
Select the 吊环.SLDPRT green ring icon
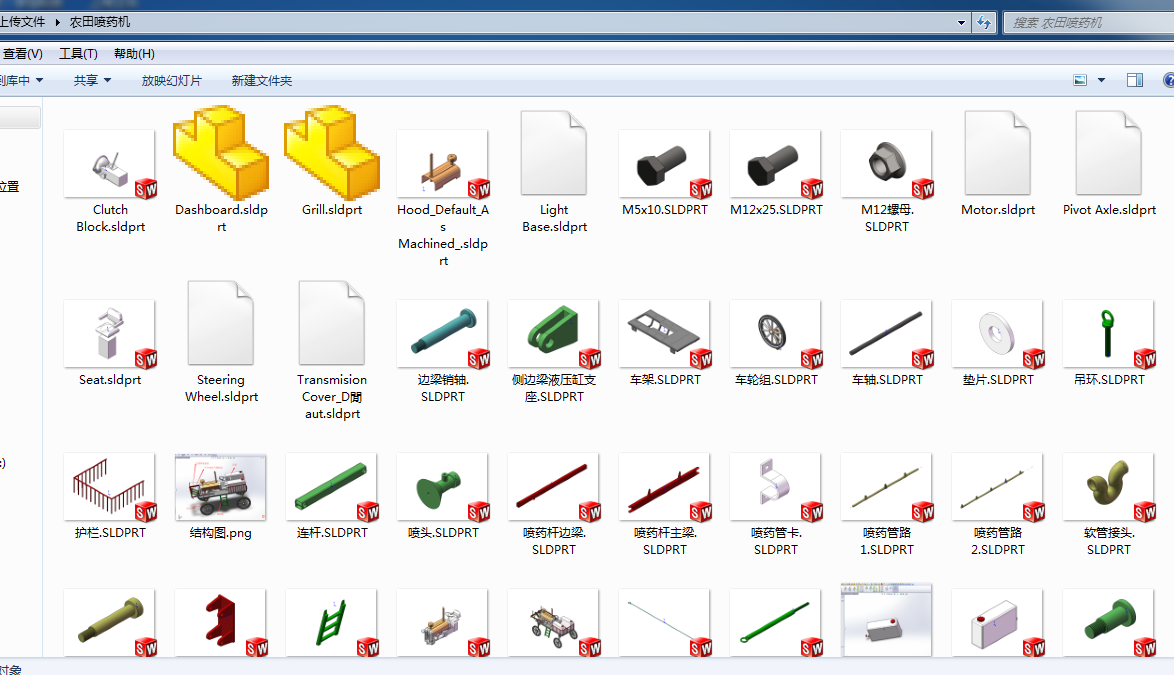pos(1109,334)
